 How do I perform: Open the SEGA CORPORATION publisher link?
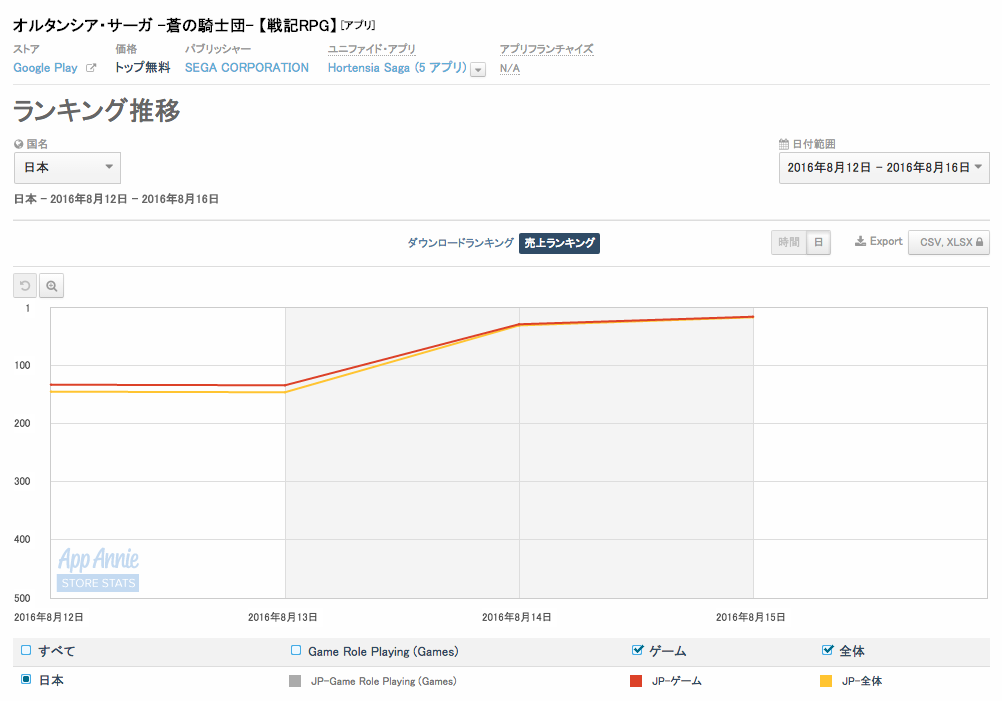click(247, 68)
